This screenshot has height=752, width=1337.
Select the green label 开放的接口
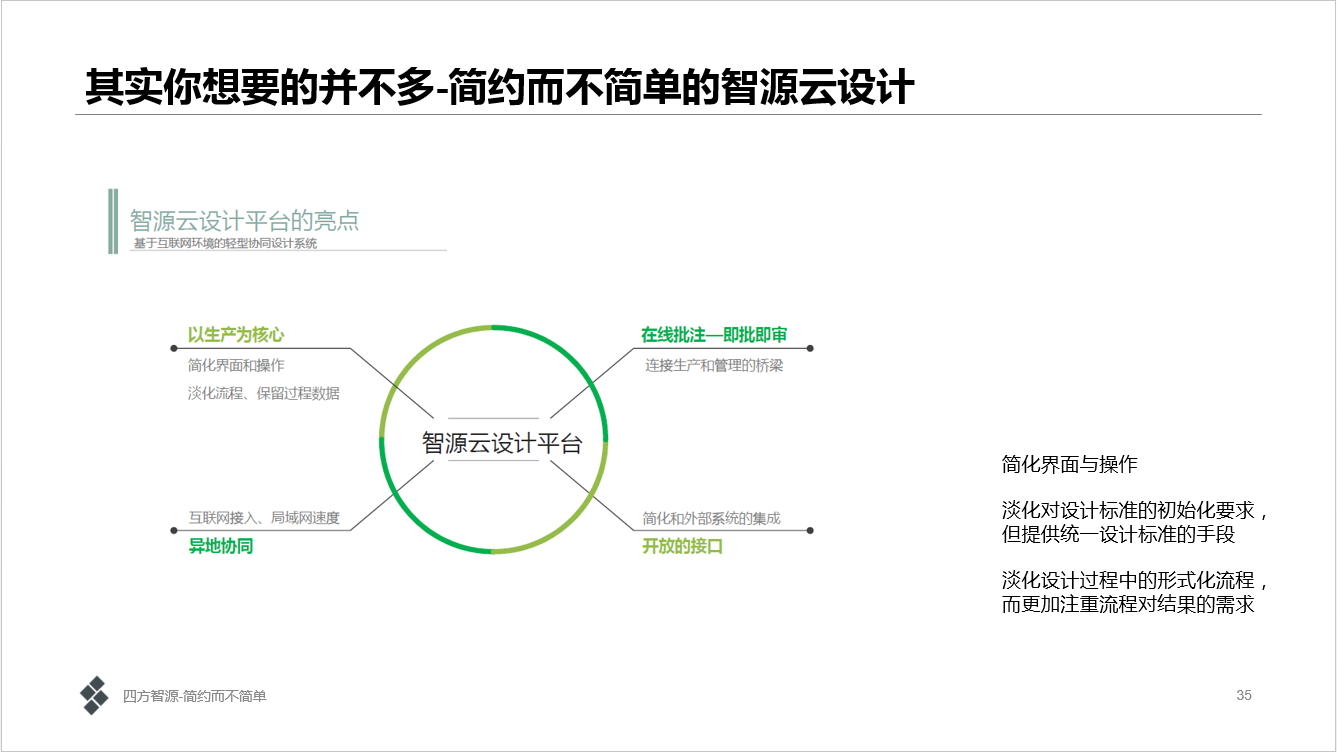click(682, 547)
